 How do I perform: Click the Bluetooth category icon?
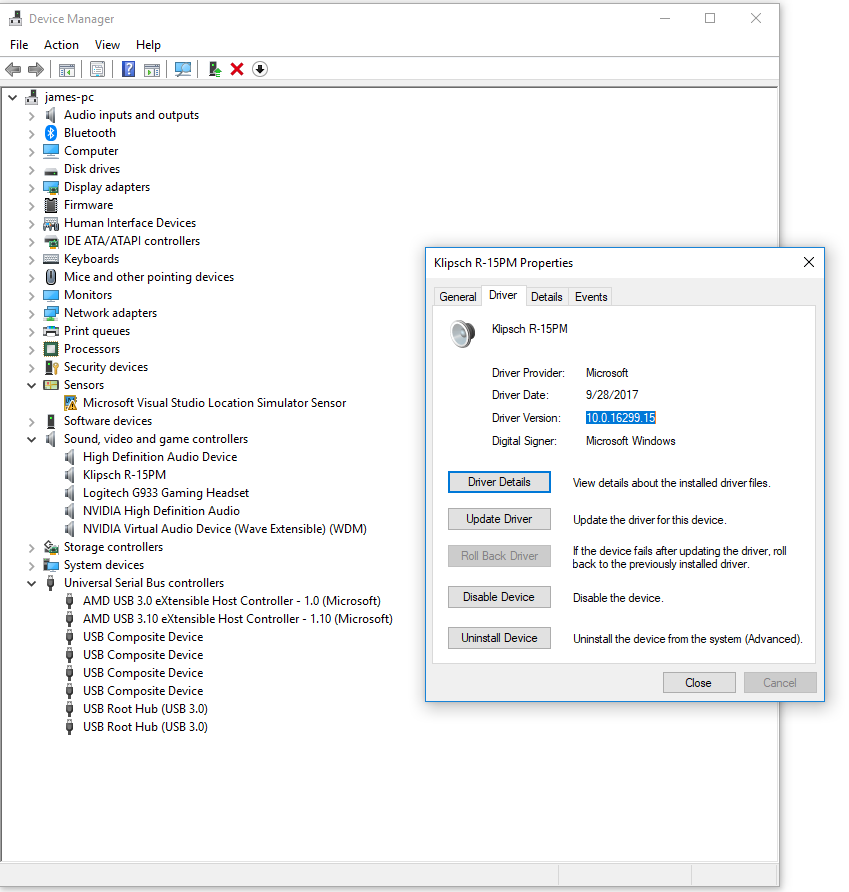click(51, 133)
